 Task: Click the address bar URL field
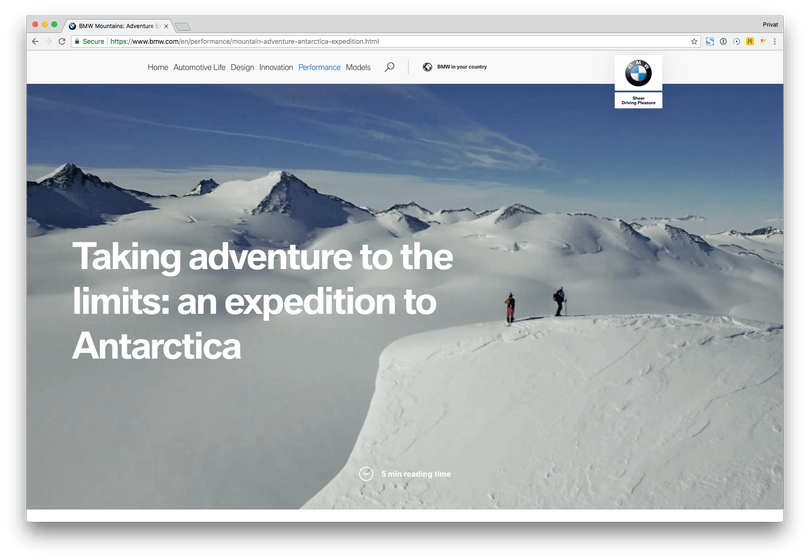pos(382,41)
